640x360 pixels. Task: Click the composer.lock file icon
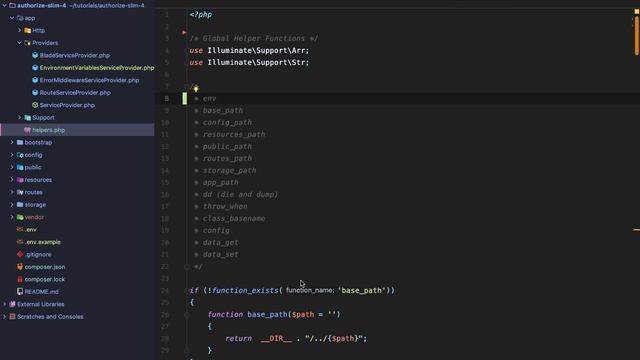point(20,279)
